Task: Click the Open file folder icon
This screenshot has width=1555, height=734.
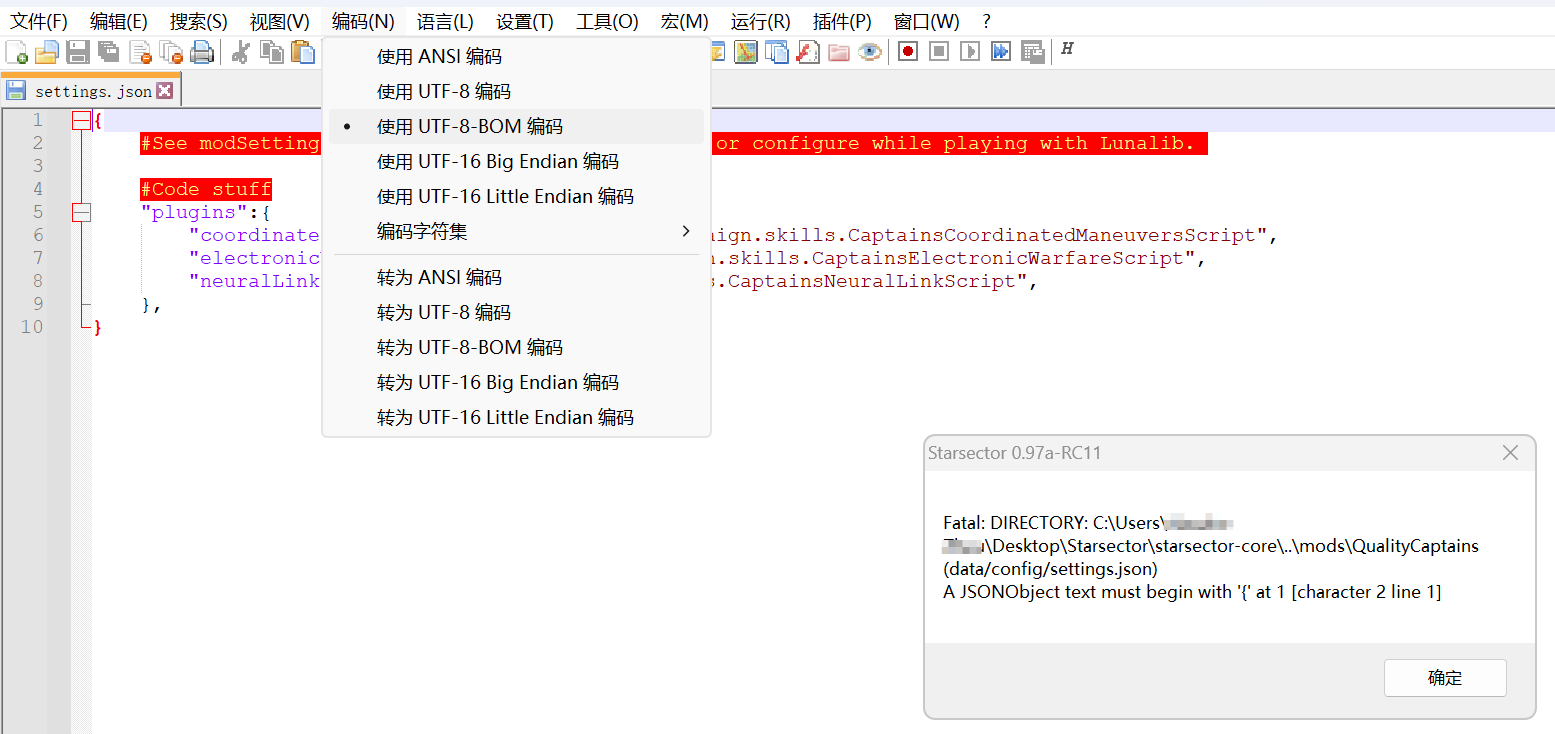Action: (x=47, y=52)
